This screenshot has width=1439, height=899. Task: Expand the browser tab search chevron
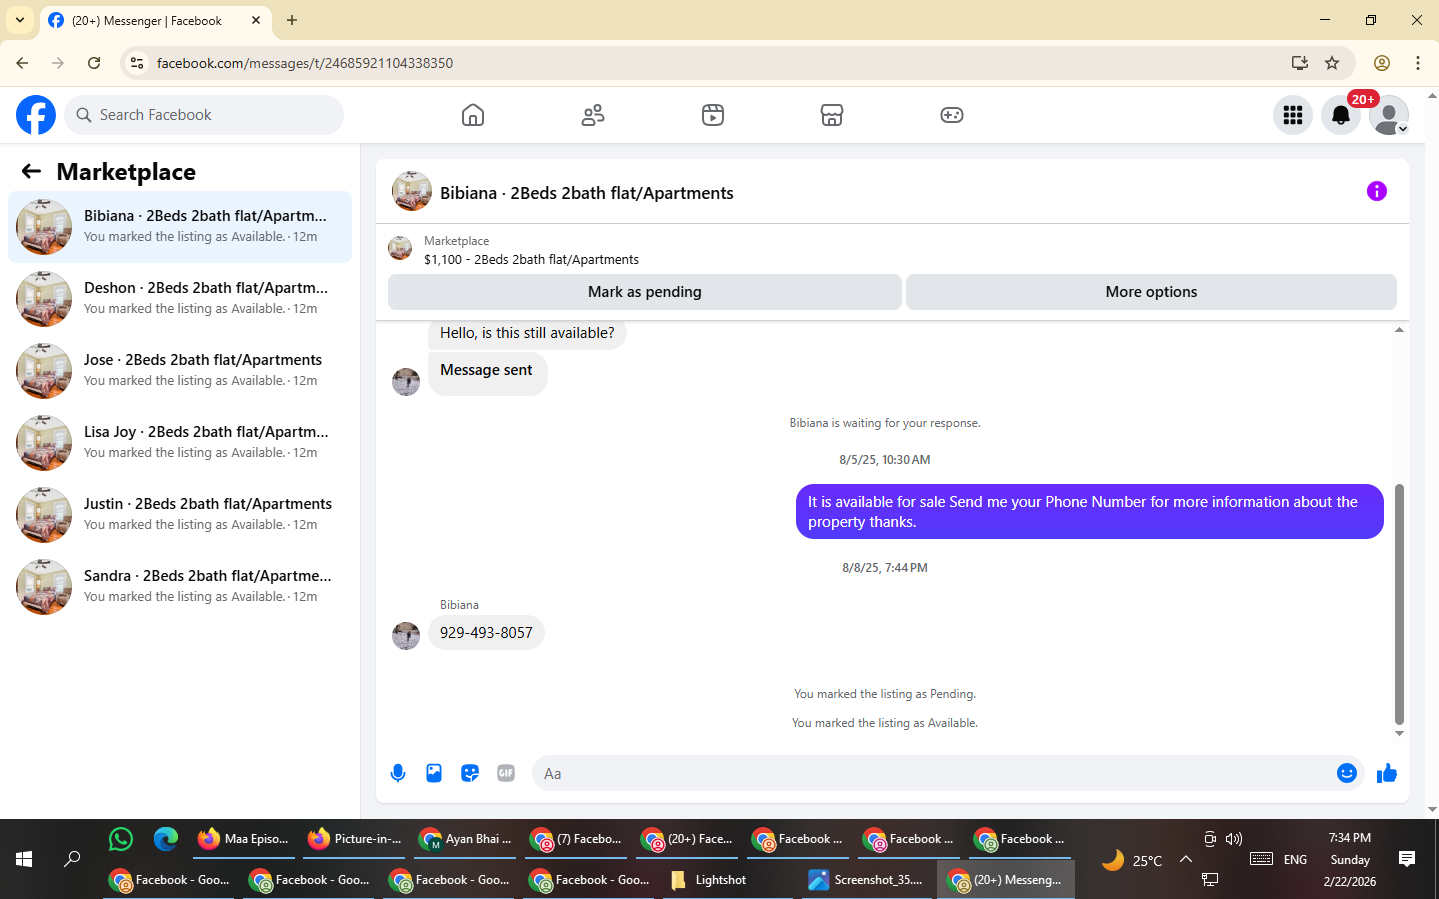(20, 20)
